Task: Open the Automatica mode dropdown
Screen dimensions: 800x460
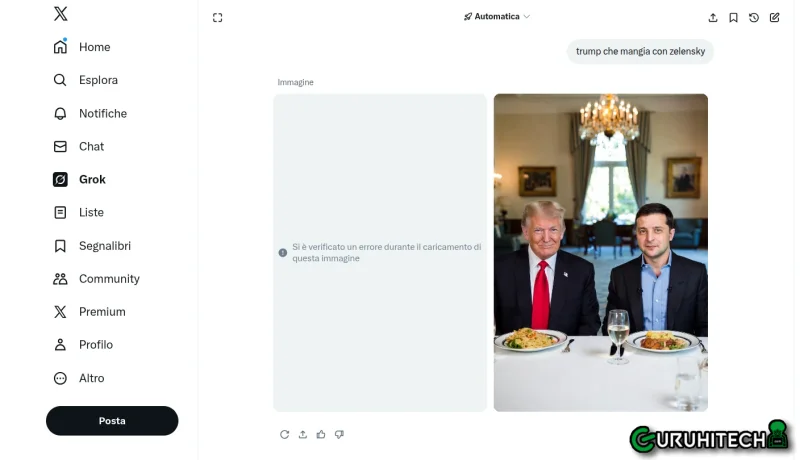Action: [497, 17]
